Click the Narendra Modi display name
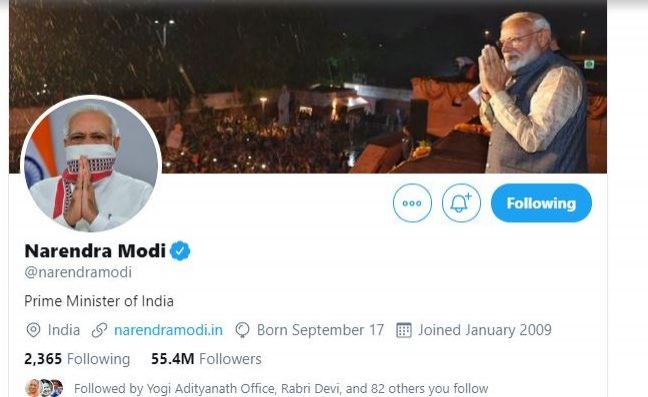Screen dimensions: 648x397 95,251
